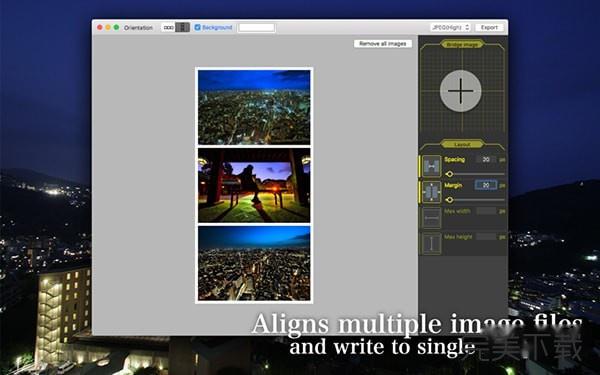
Task: Click the Margin value field
Action: coord(486,185)
